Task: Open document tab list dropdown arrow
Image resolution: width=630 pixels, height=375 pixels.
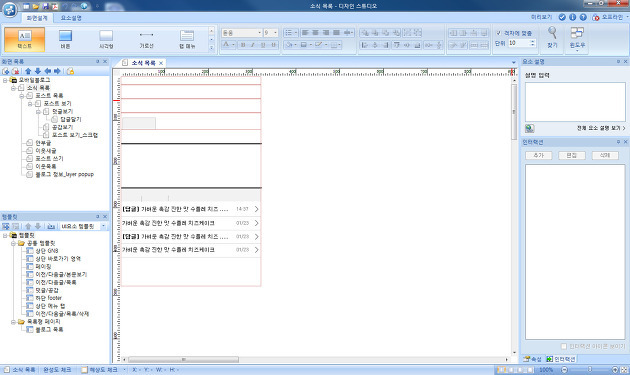Action: click(x=513, y=63)
